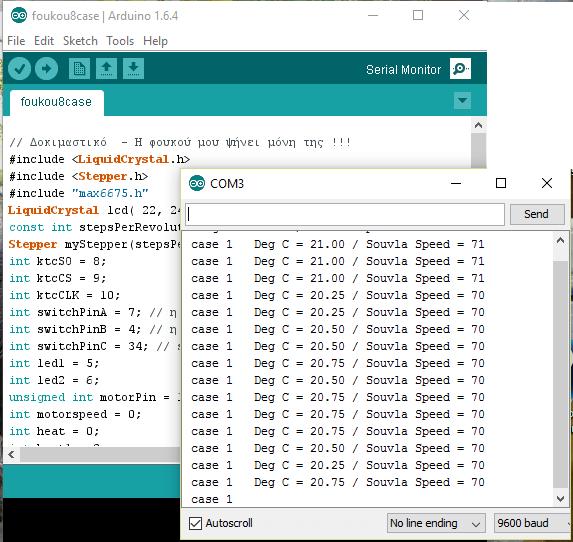Click the COM3 vertical scrollbar thumb
Screen dimensions: 573x542
point(560,375)
